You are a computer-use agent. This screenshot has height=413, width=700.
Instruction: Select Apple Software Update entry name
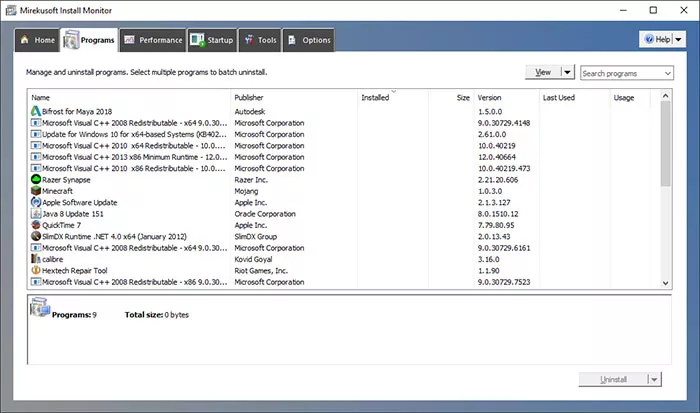pos(79,203)
